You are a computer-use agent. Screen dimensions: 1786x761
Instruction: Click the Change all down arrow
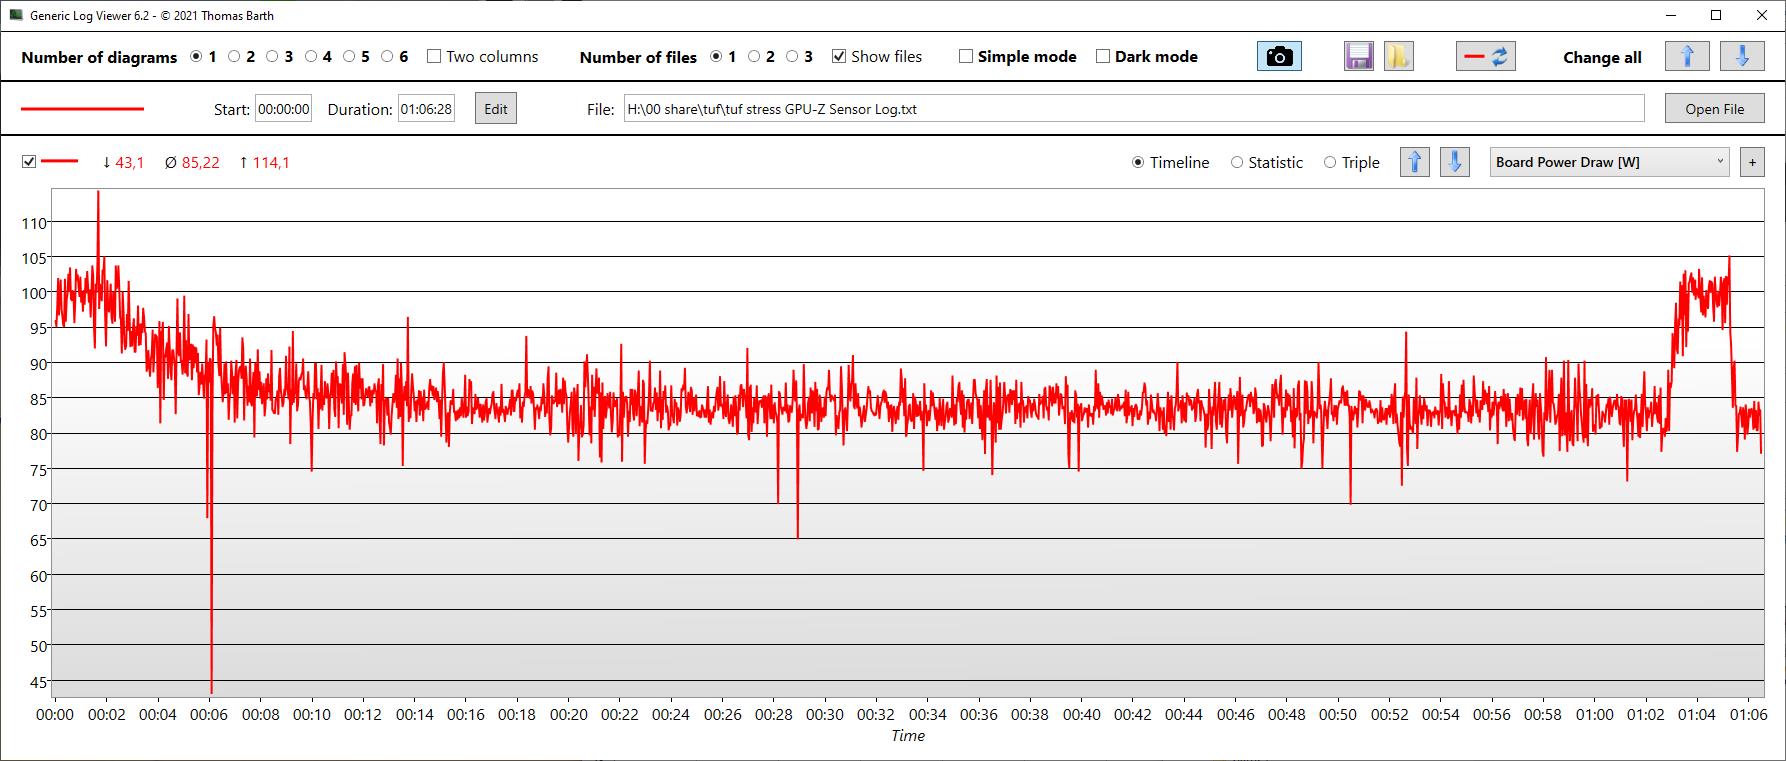(x=1741, y=57)
